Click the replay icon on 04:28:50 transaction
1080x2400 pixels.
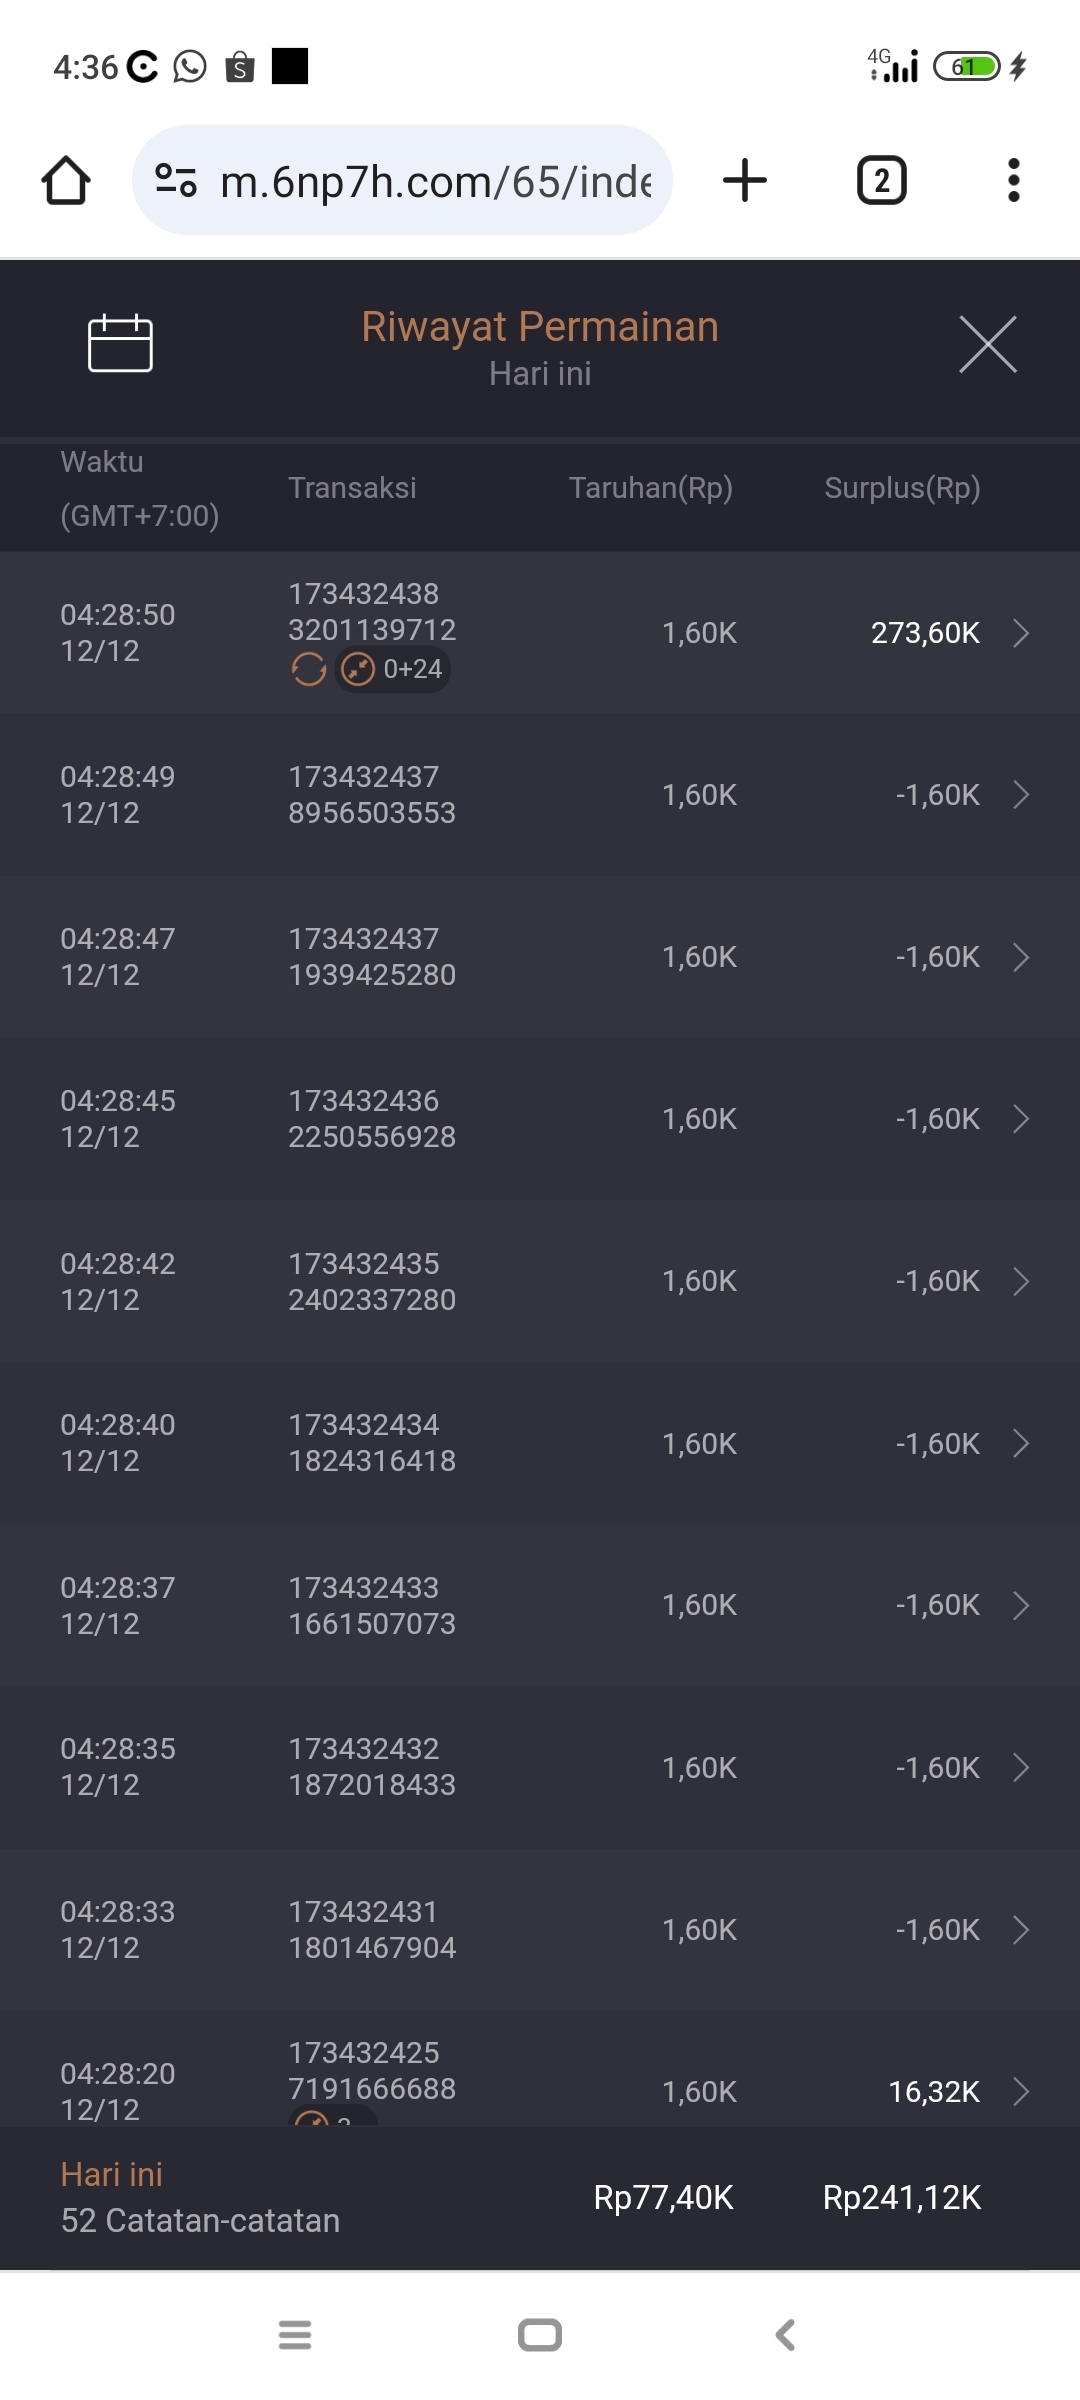tap(309, 669)
